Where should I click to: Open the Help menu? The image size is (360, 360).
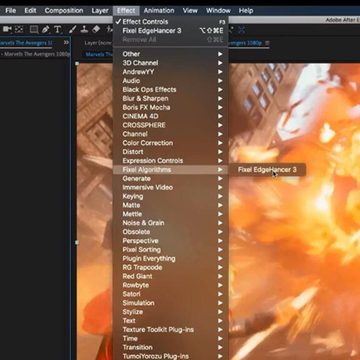pyautogui.click(x=246, y=11)
